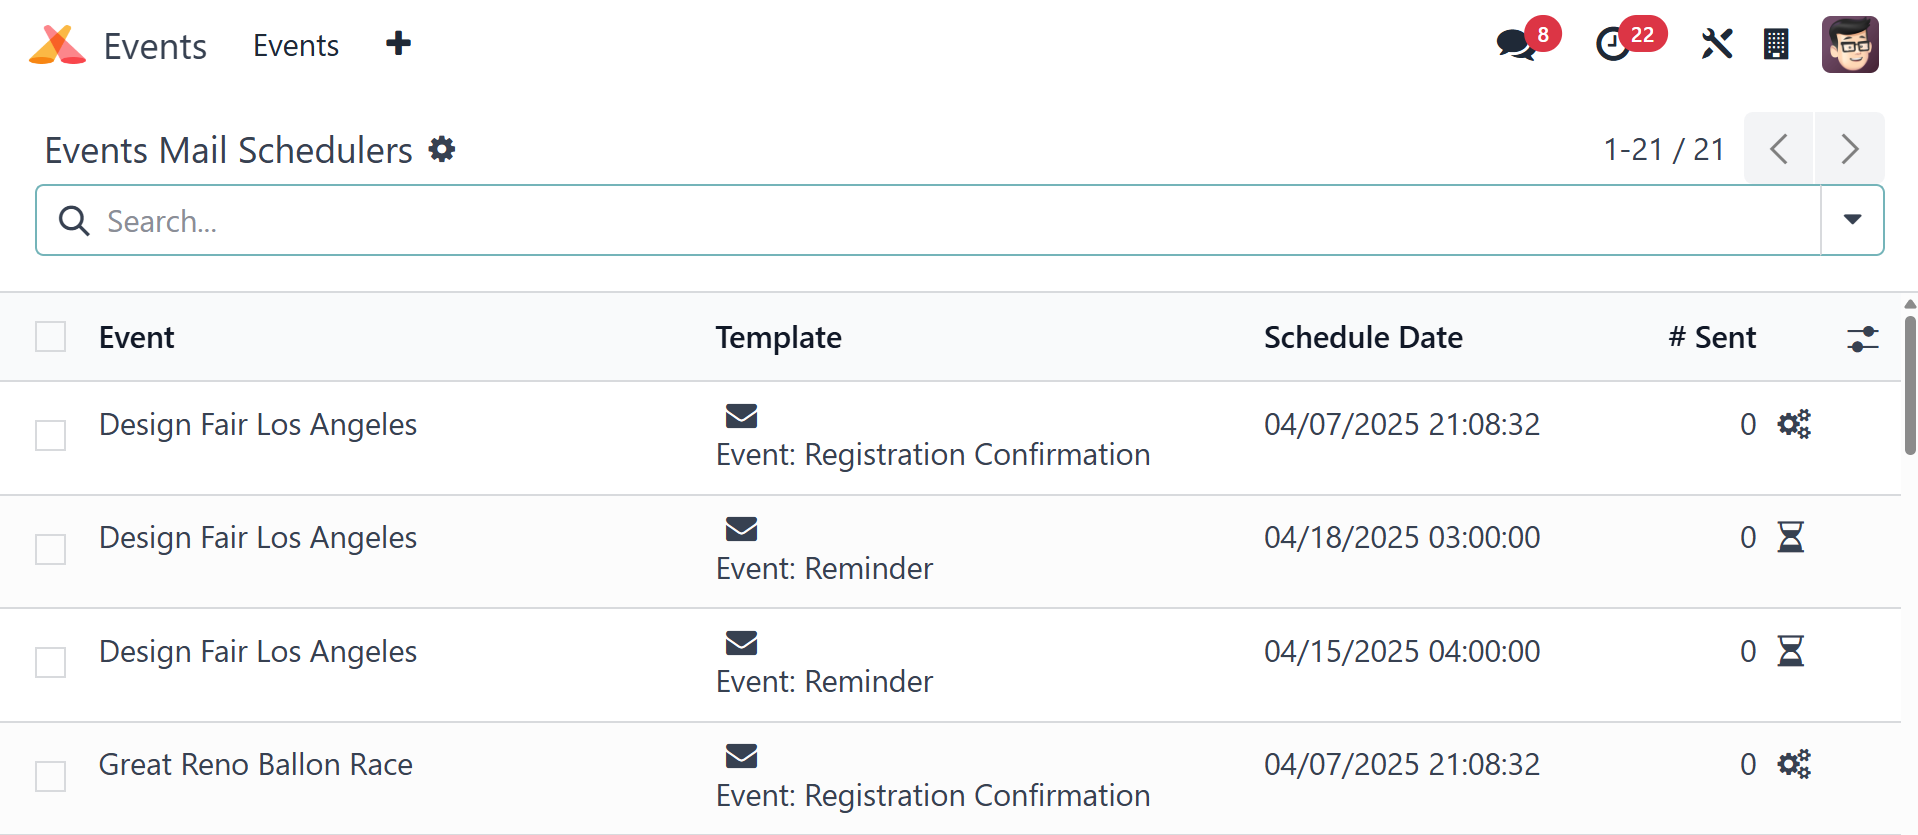Go to next page of records
The width and height of the screenshot is (1918, 835).
[1849, 150]
